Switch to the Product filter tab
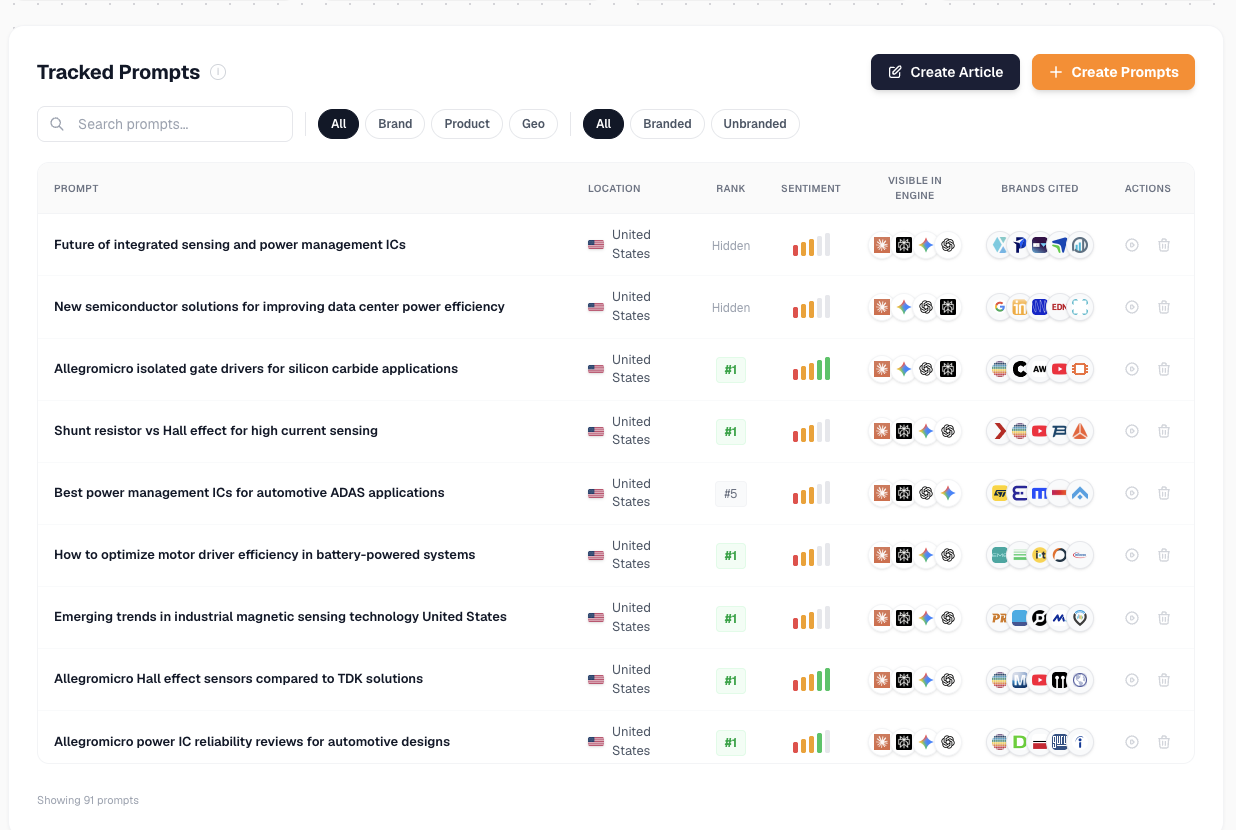The width and height of the screenshot is (1236, 830). (x=466, y=124)
